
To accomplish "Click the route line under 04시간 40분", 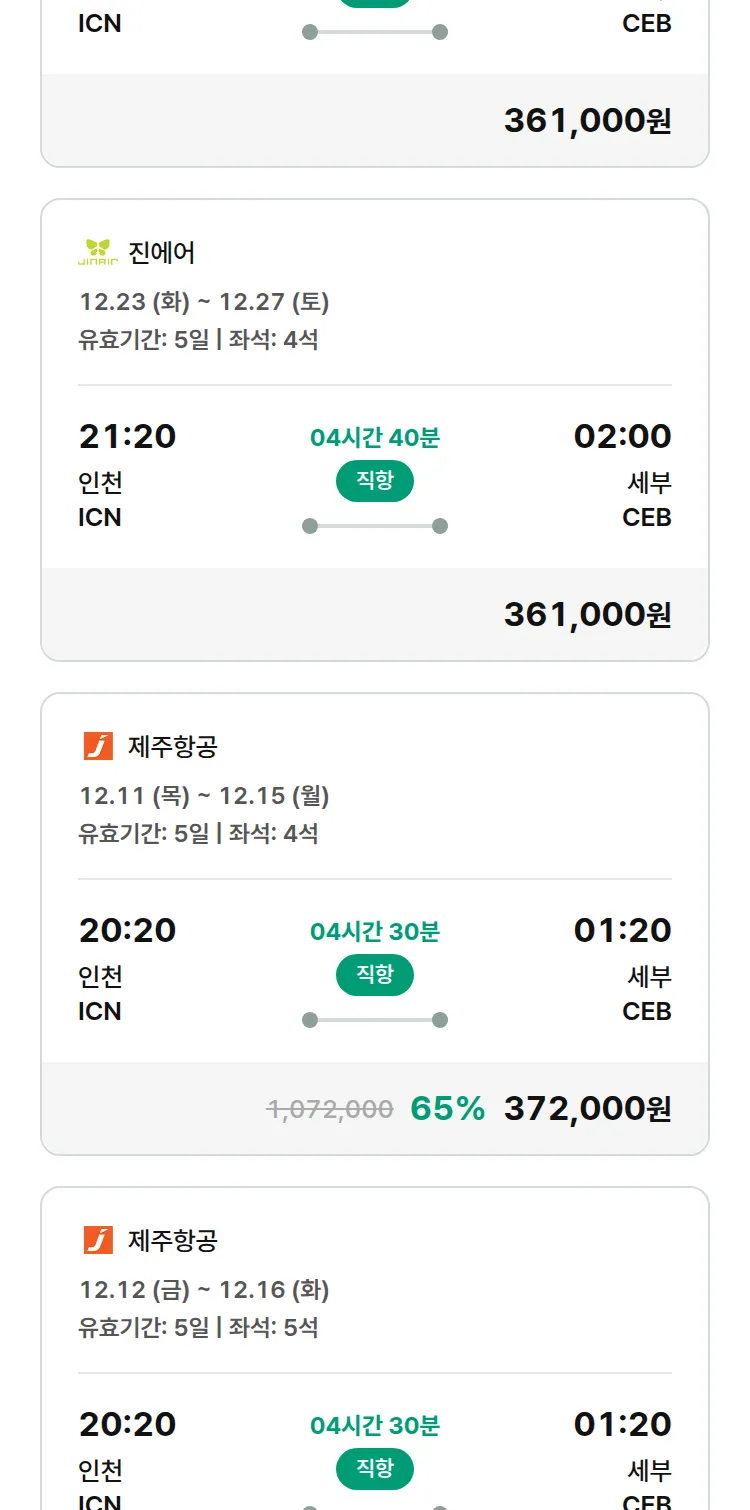I will click(375, 526).
